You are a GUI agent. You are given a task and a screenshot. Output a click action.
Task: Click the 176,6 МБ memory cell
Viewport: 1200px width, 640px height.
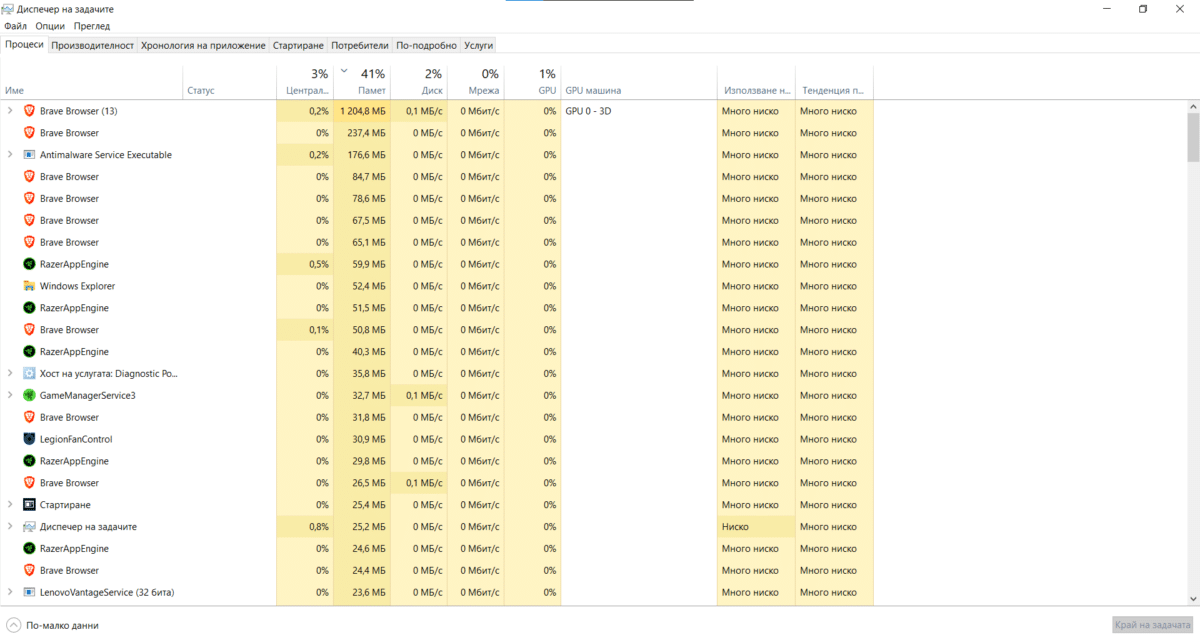coord(362,155)
